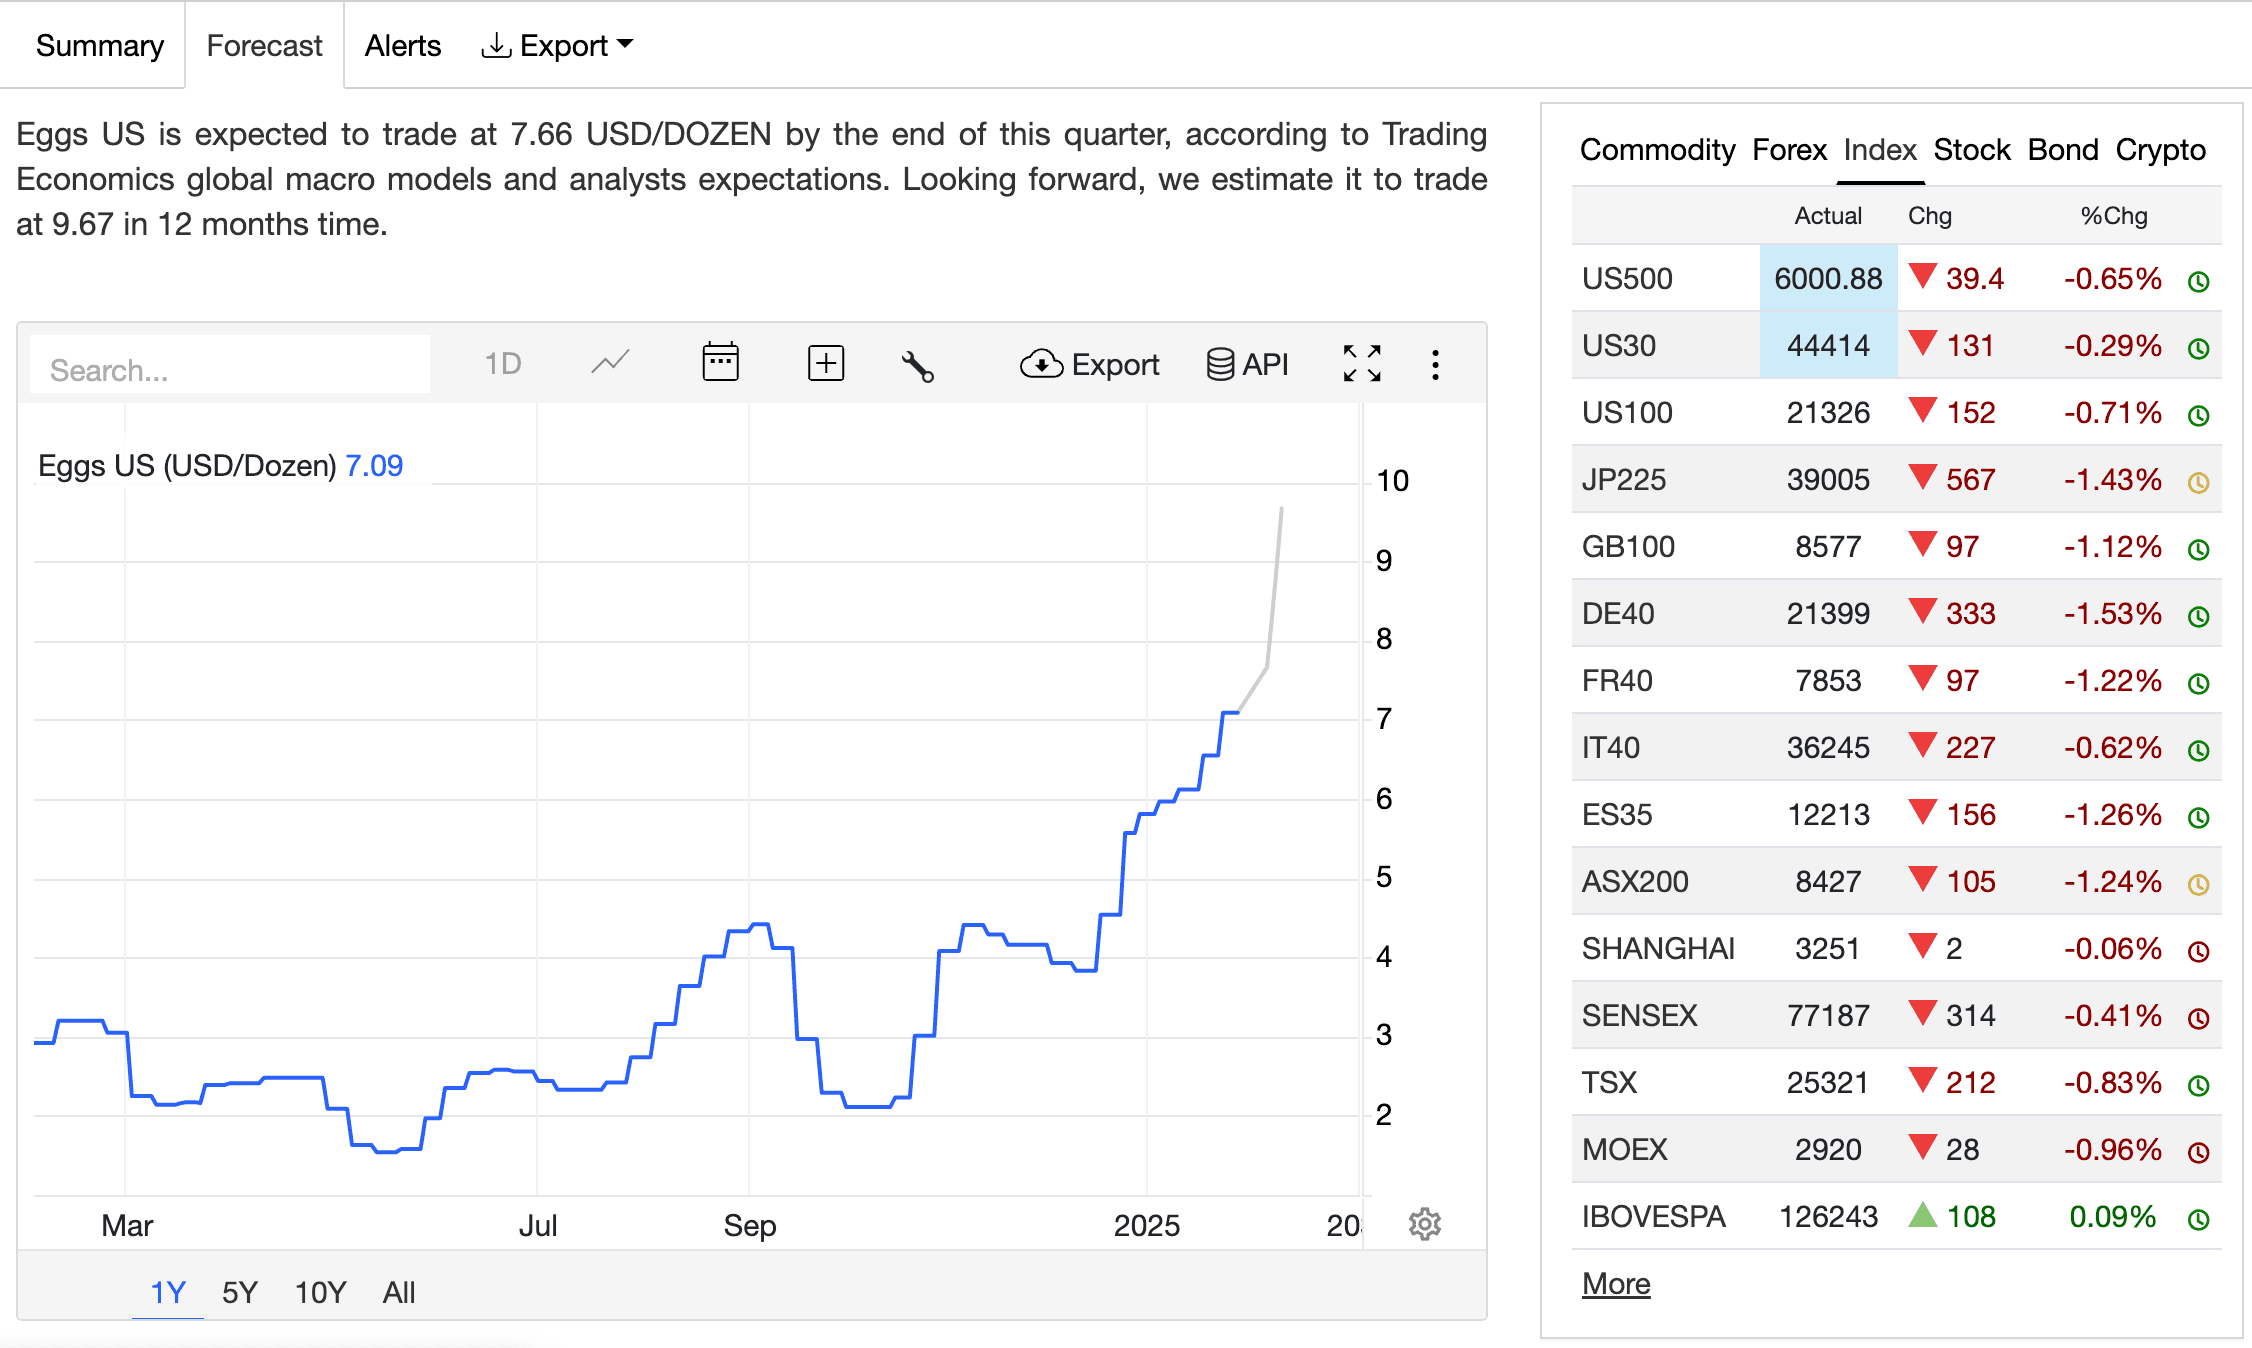Open the Export dropdown menu

pyautogui.click(x=557, y=45)
